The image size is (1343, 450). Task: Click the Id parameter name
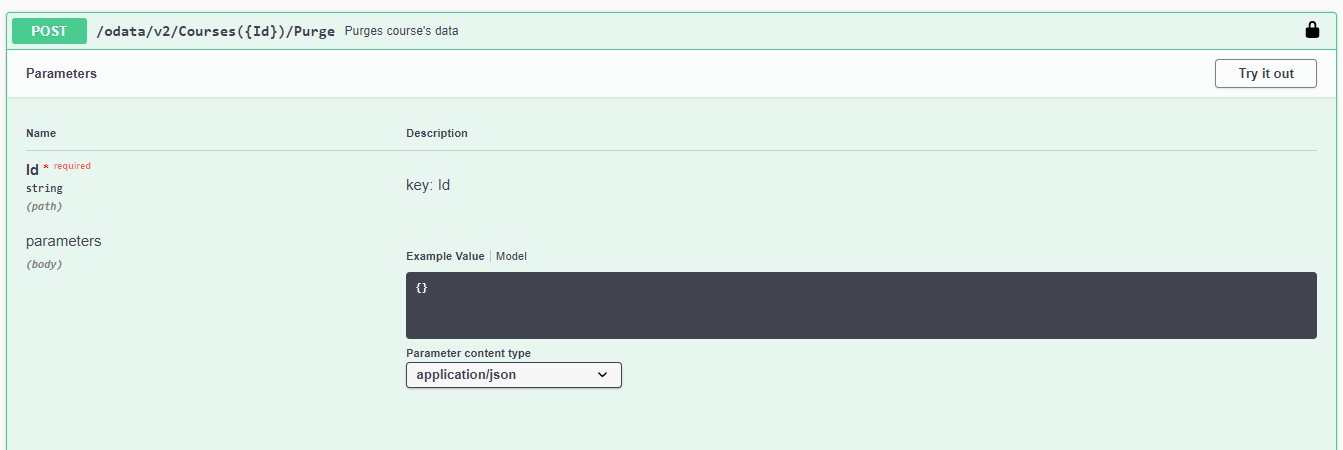pos(32,170)
